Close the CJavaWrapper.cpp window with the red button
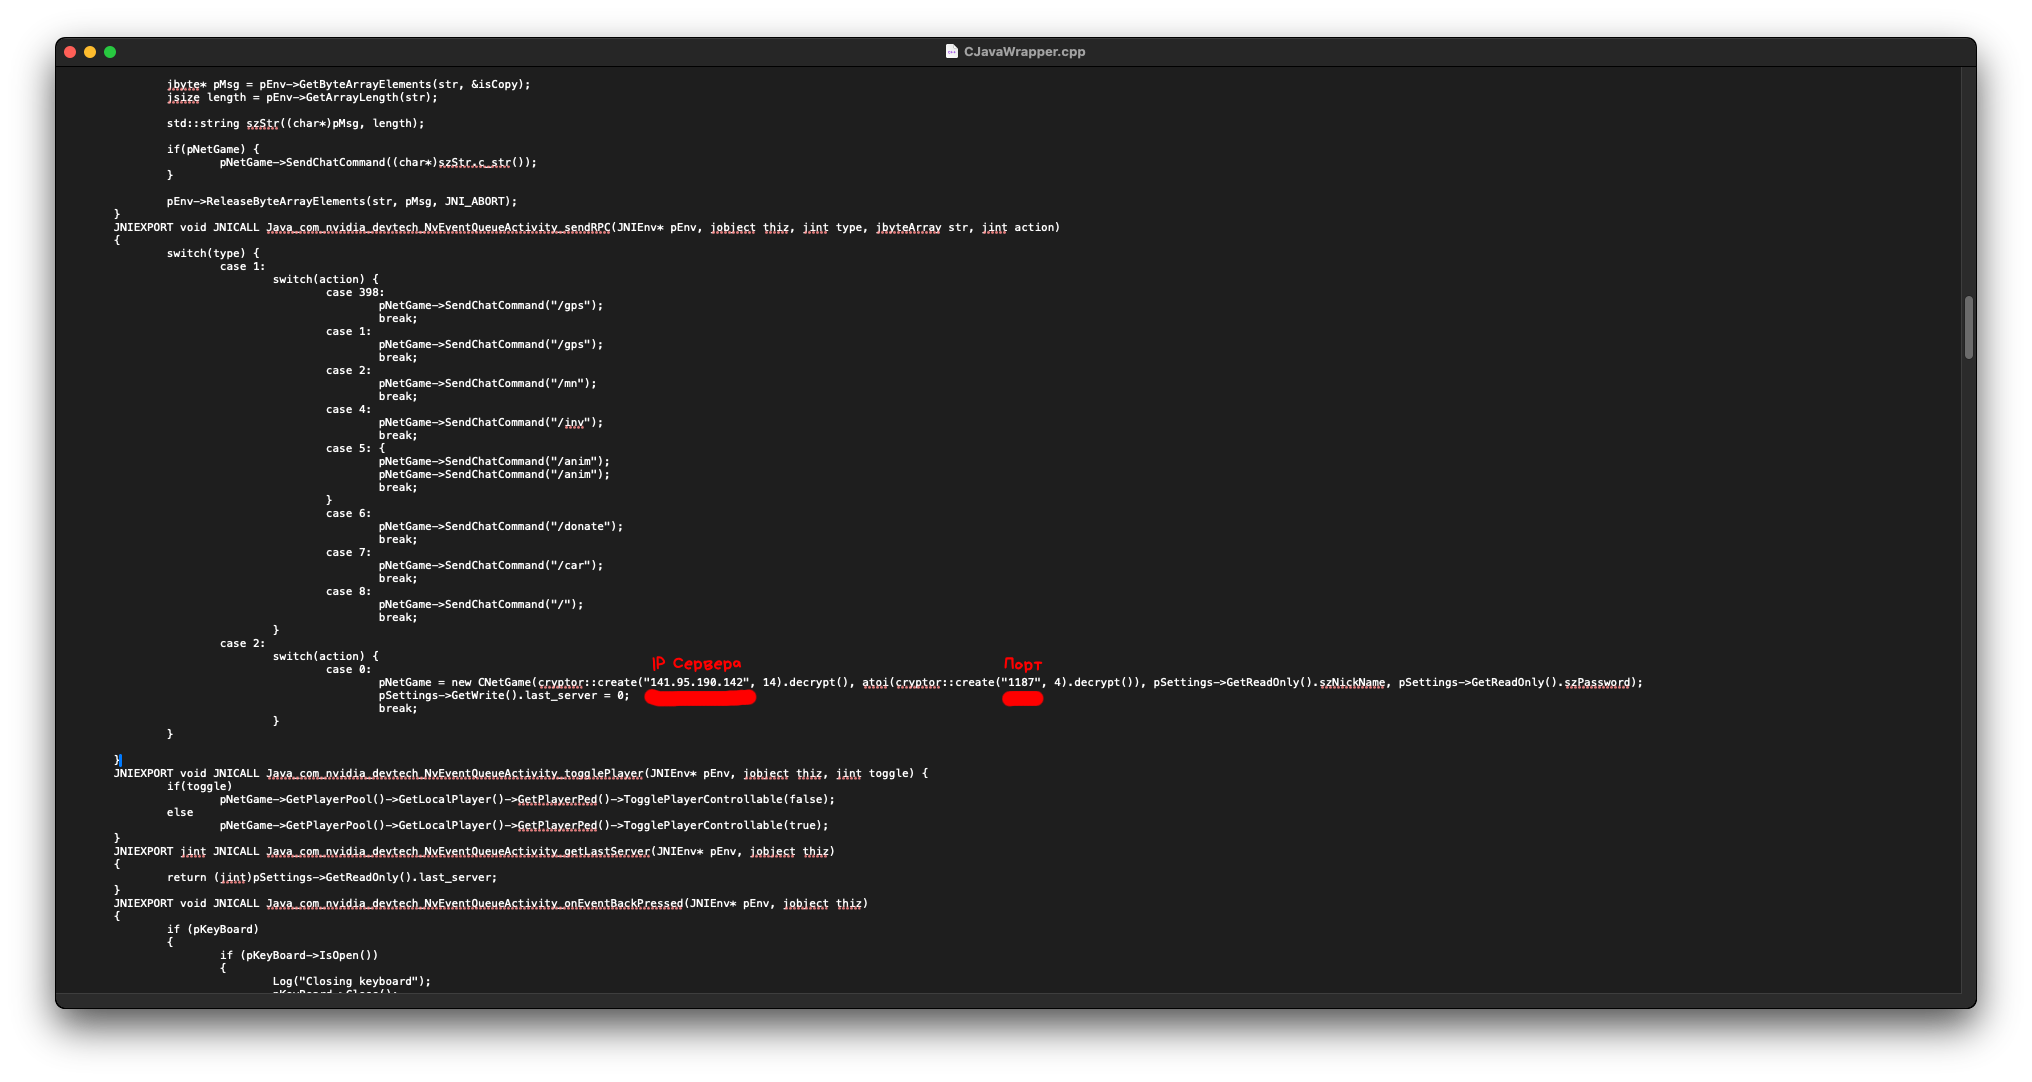The image size is (2032, 1082). 70,52
